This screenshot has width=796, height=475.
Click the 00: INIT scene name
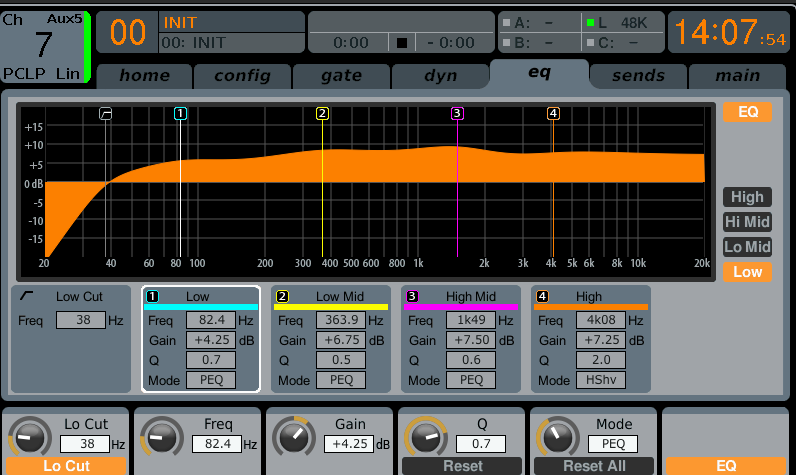tap(194, 43)
